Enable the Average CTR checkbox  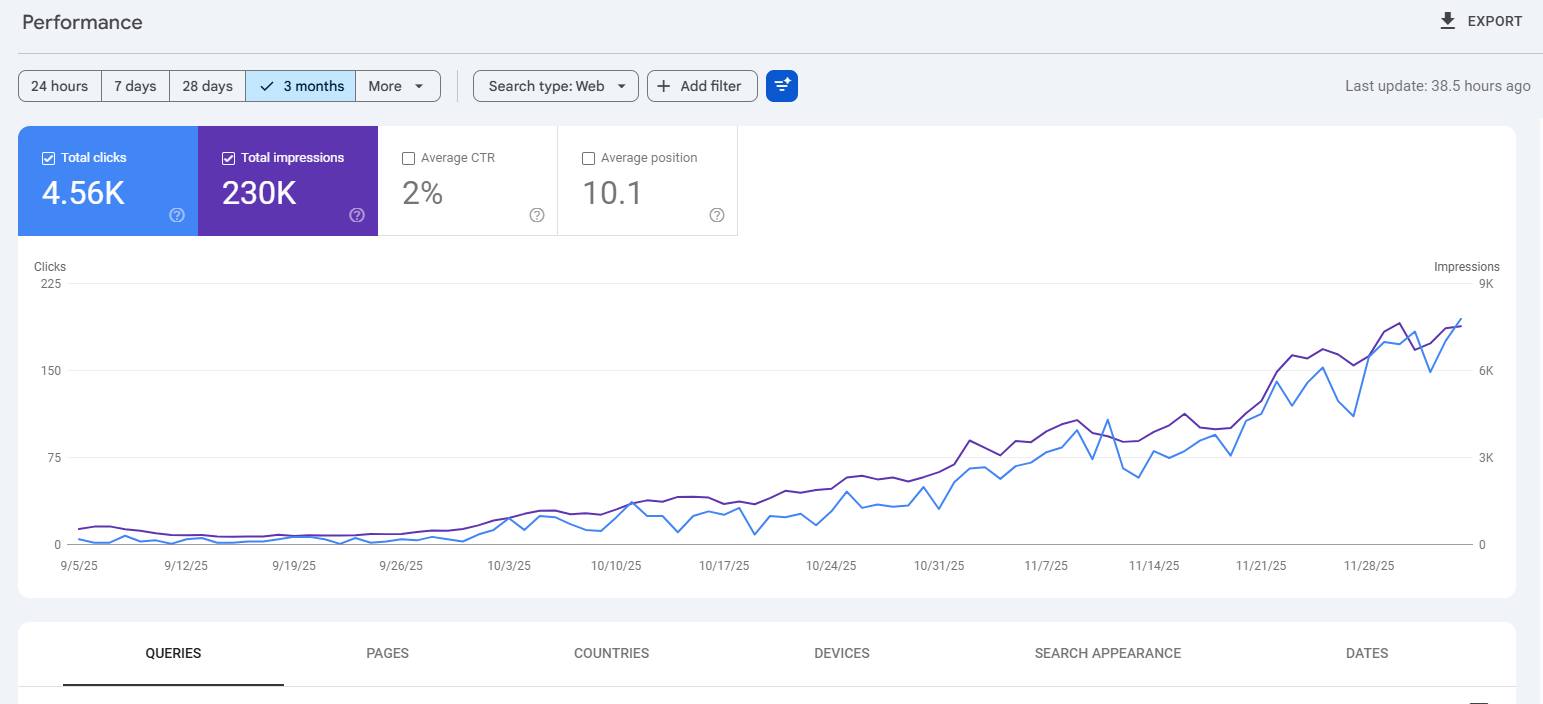[408, 158]
